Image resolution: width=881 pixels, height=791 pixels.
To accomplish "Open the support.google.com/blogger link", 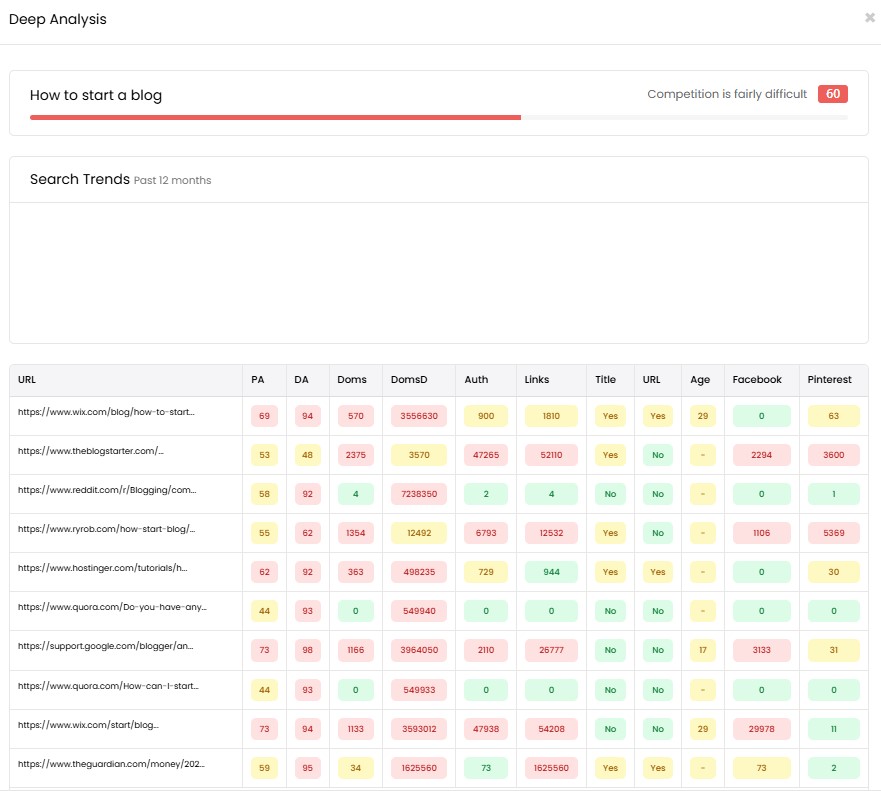I will tap(105, 646).
